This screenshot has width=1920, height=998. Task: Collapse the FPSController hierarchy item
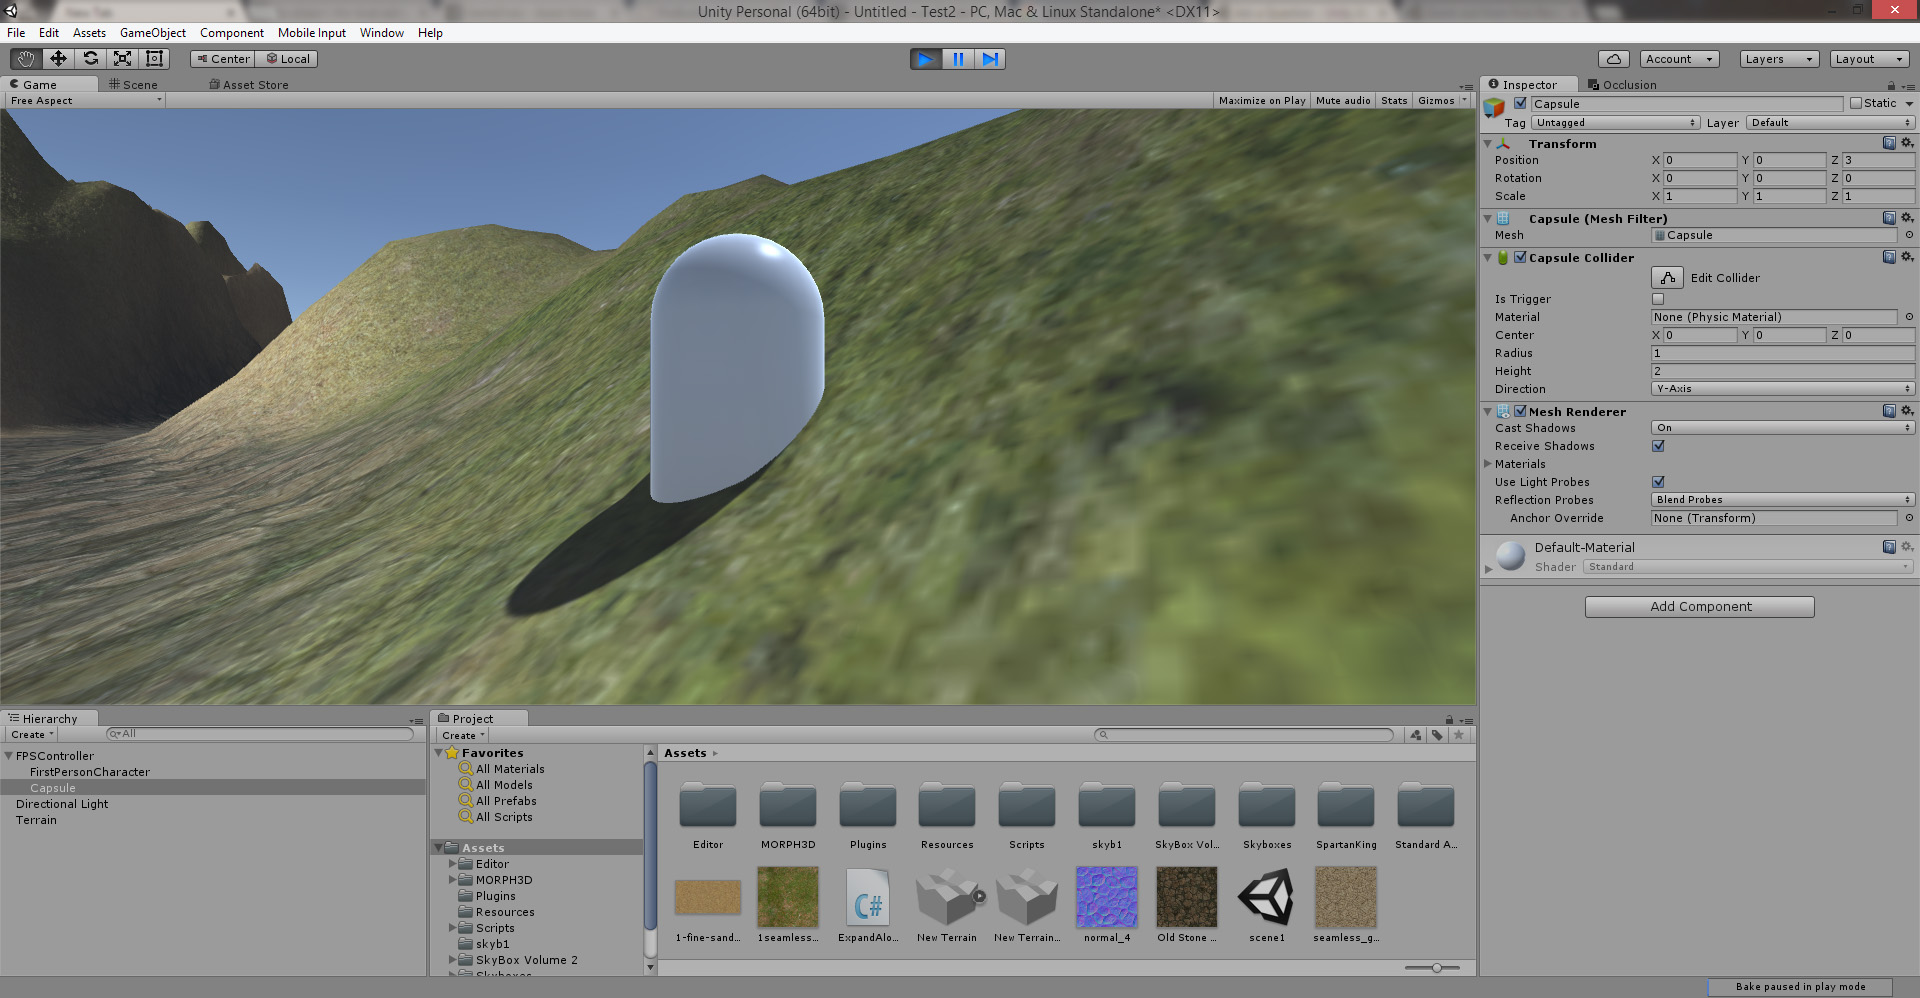pyautogui.click(x=8, y=756)
